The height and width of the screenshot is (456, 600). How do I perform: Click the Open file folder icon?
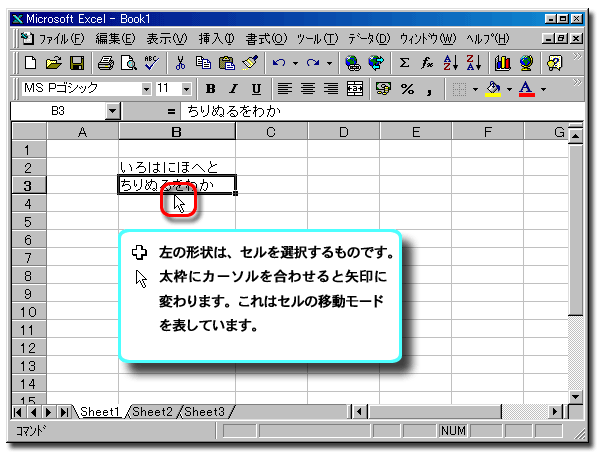(x=54, y=63)
